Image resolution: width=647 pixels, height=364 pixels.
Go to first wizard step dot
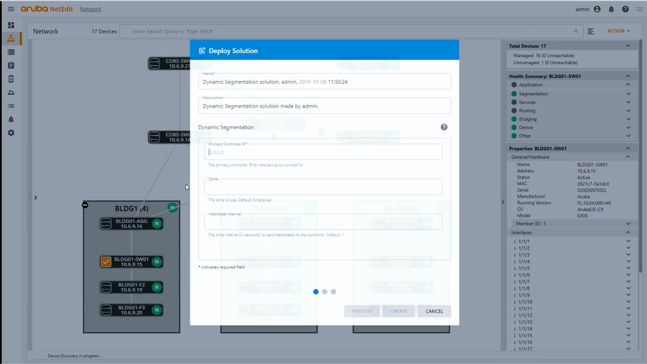coord(316,292)
